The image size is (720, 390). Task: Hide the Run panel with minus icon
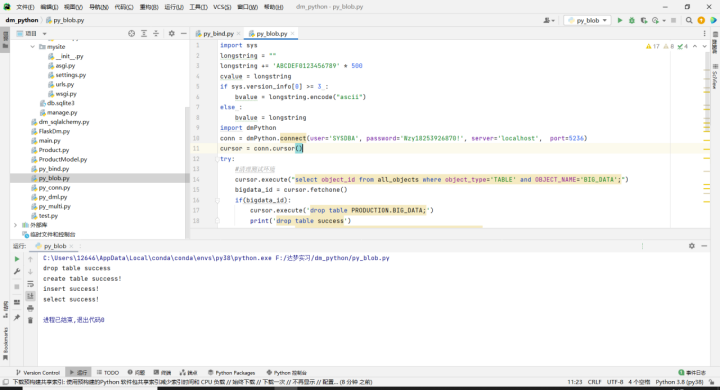click(x=704, y=246)
